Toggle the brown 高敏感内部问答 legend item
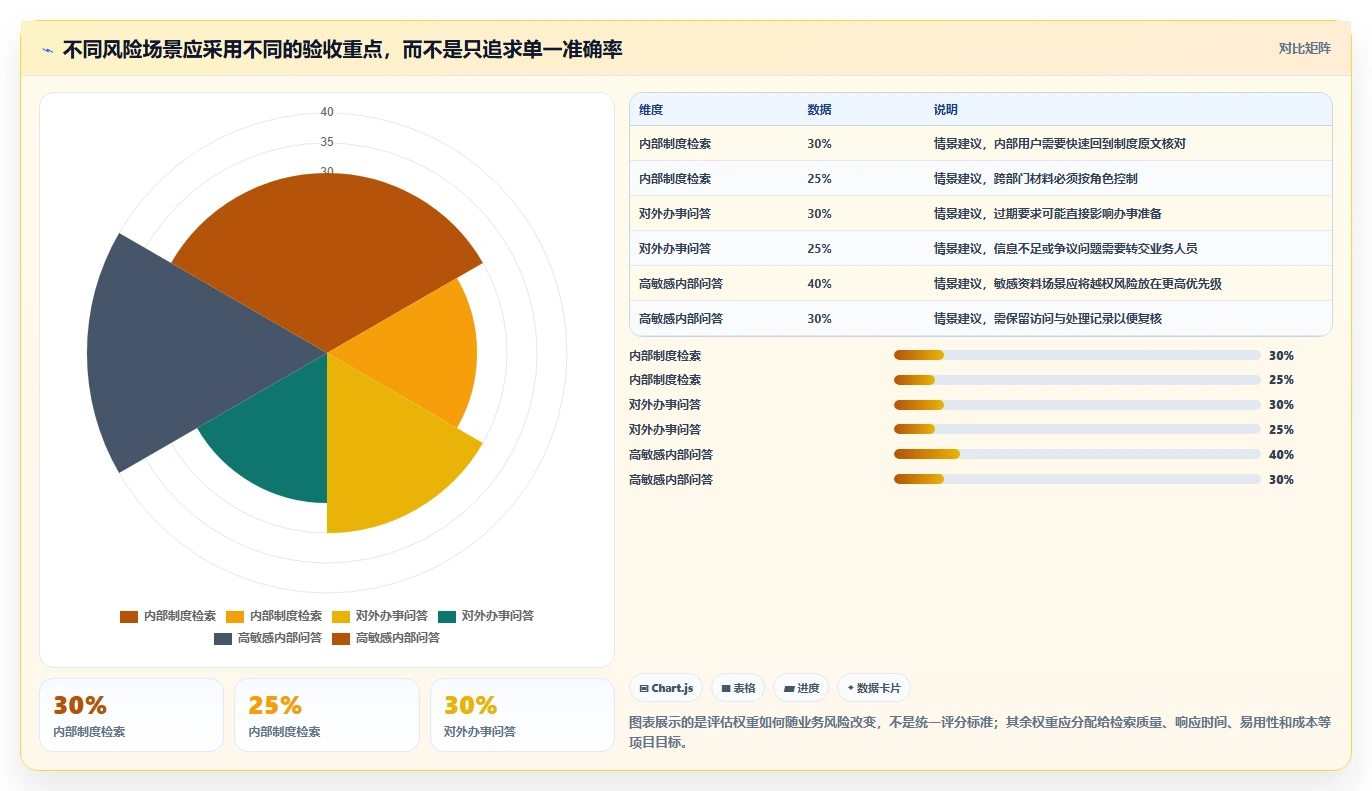The height and width of the screenshot is (791, 1372). click(386, 638)
